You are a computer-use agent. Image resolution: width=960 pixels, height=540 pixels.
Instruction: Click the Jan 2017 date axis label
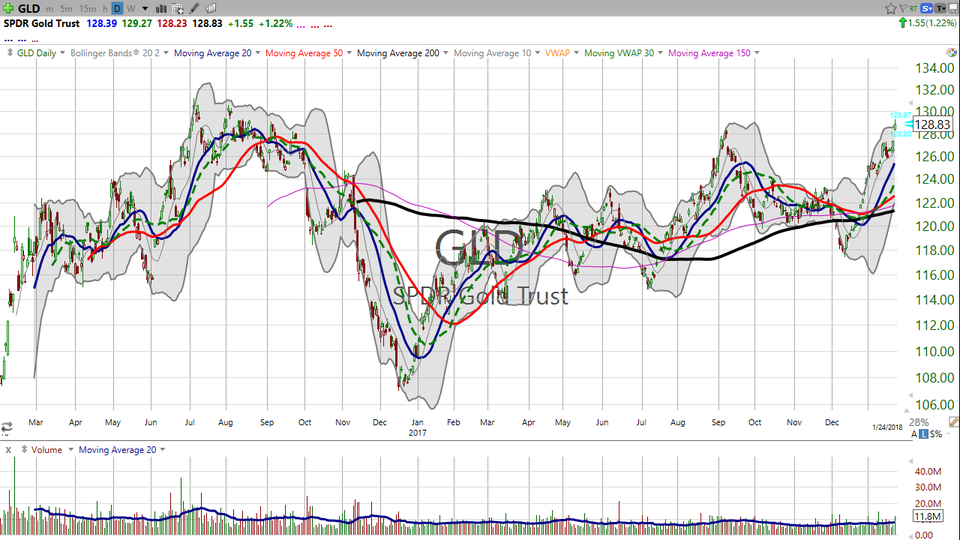click(x=418, y=427)
